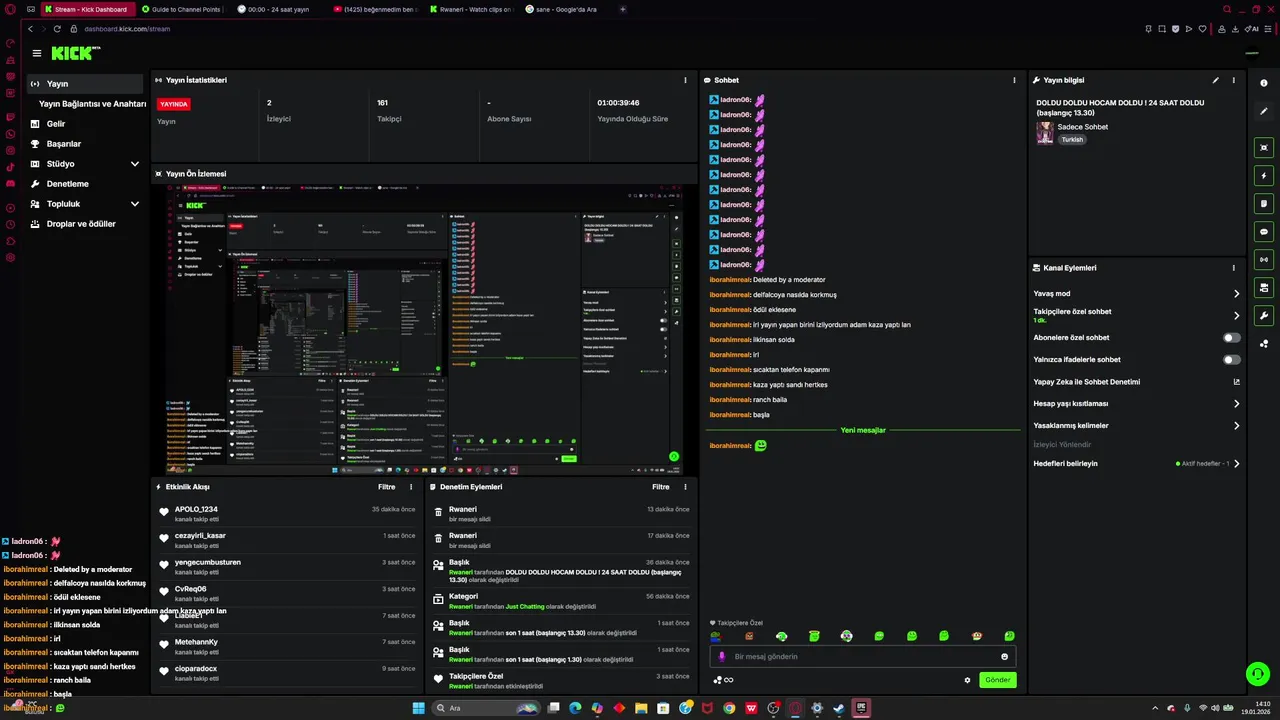The image size is (1280, 720).
Task: Open Kanal Eylemleri three-dot menu
Action: [x=1233, y=268]
